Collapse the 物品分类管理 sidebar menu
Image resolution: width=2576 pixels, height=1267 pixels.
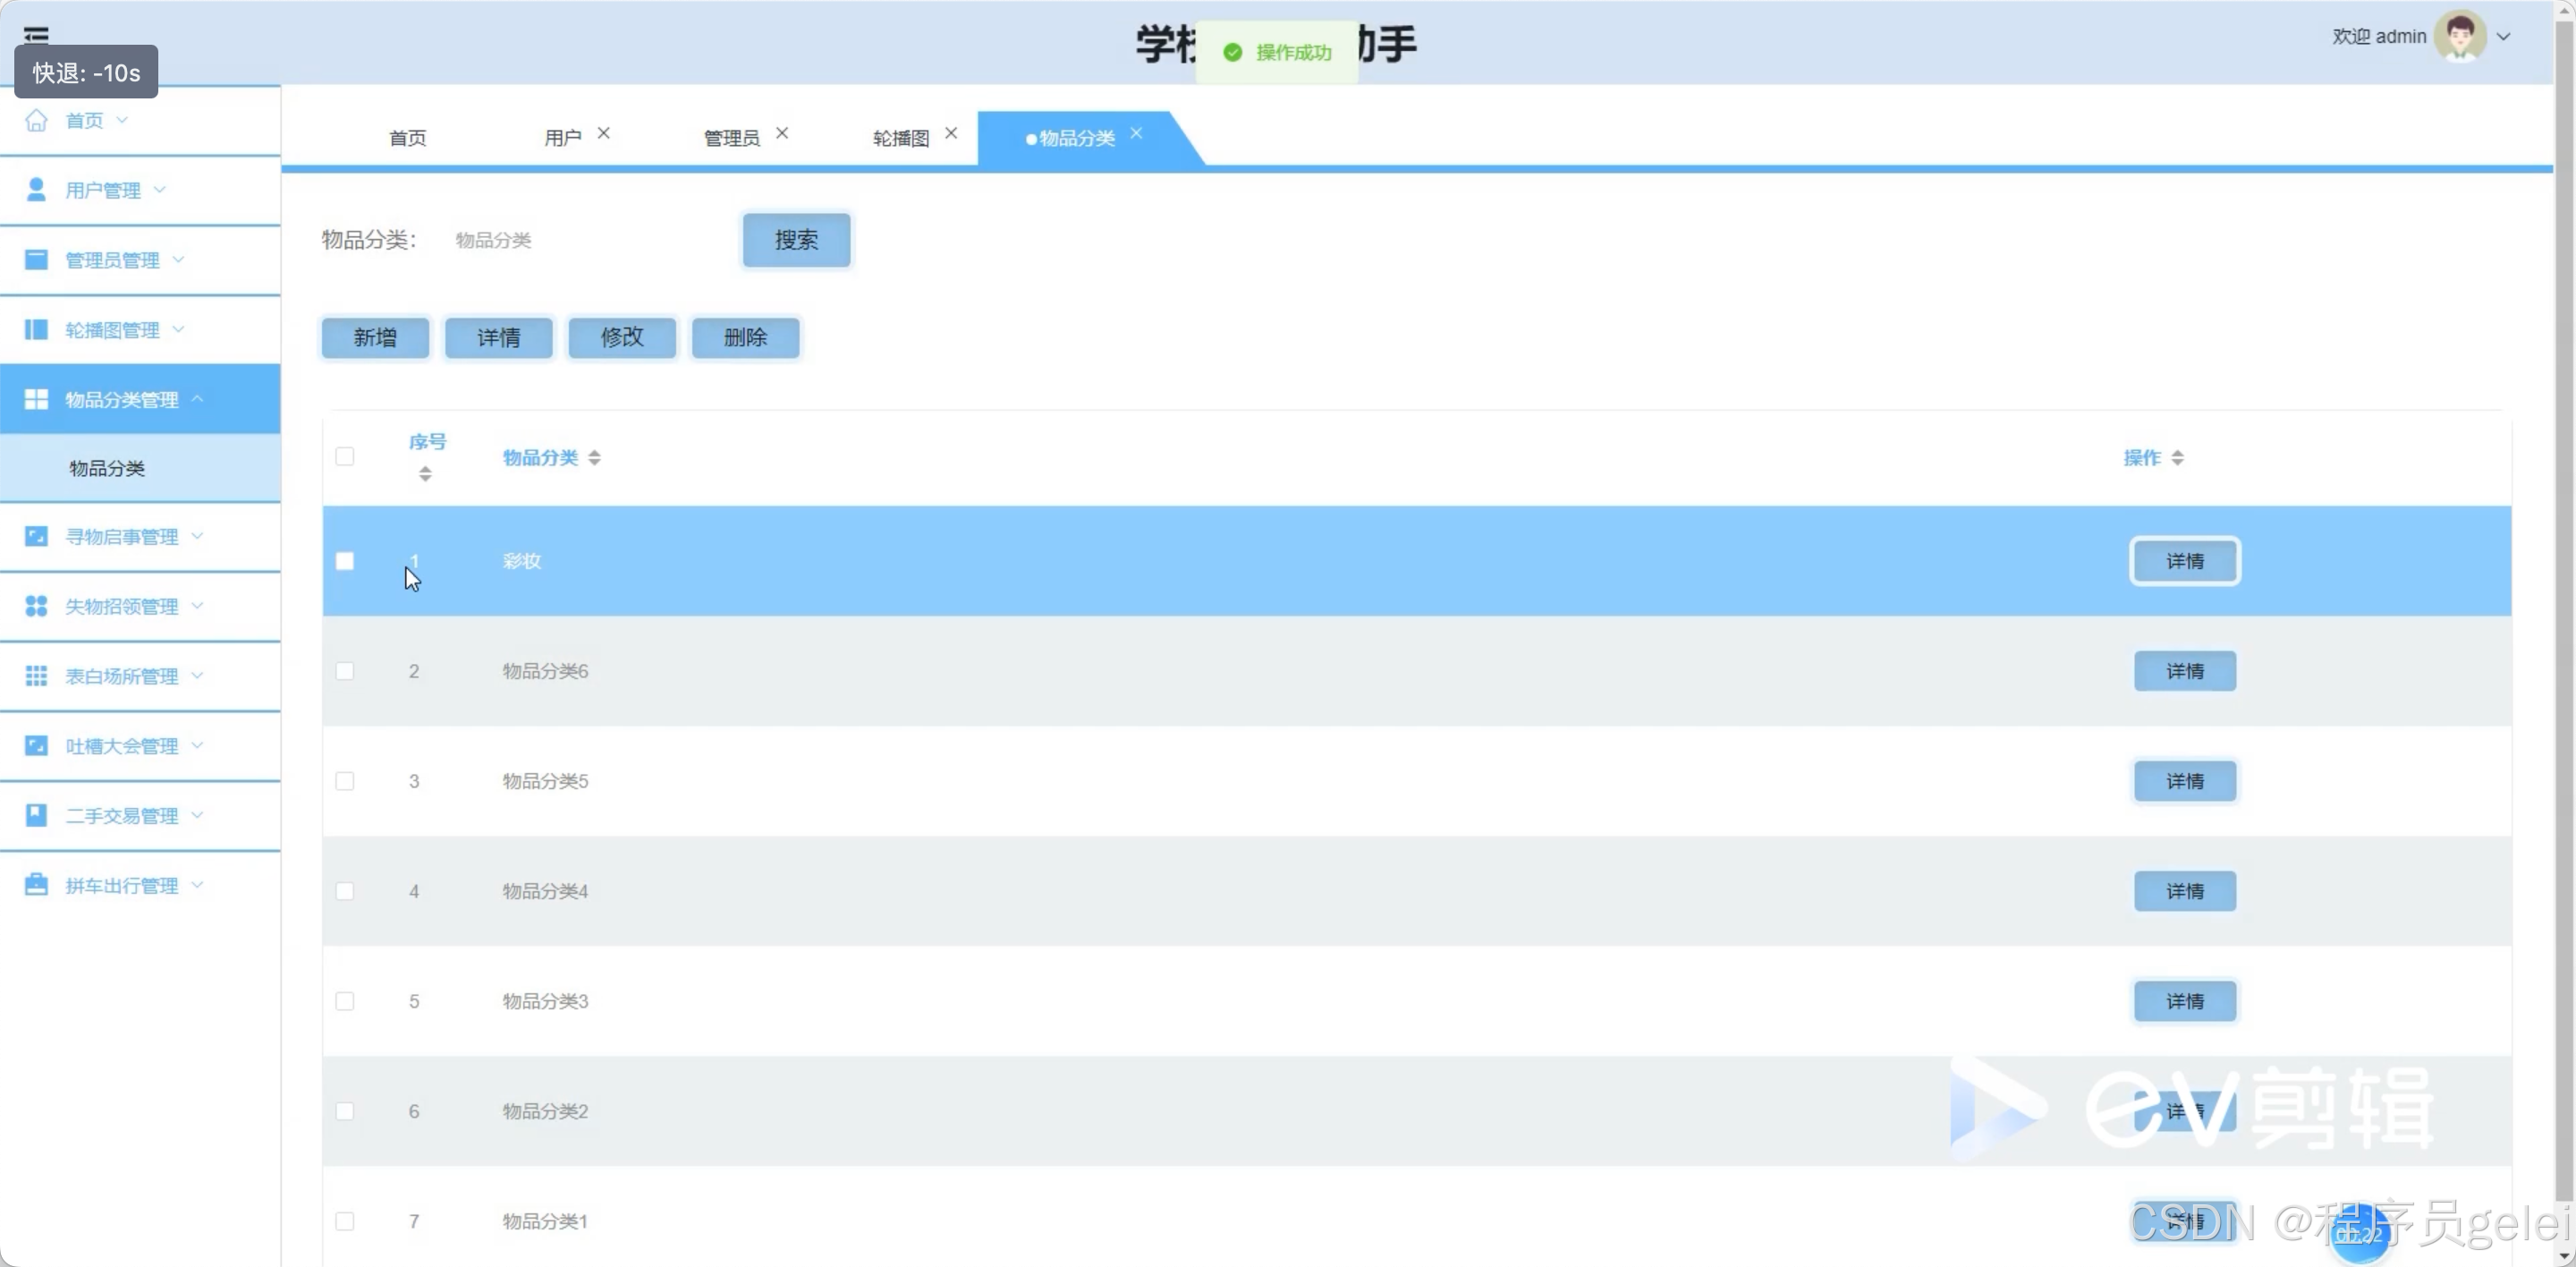(x=122, y=399)
